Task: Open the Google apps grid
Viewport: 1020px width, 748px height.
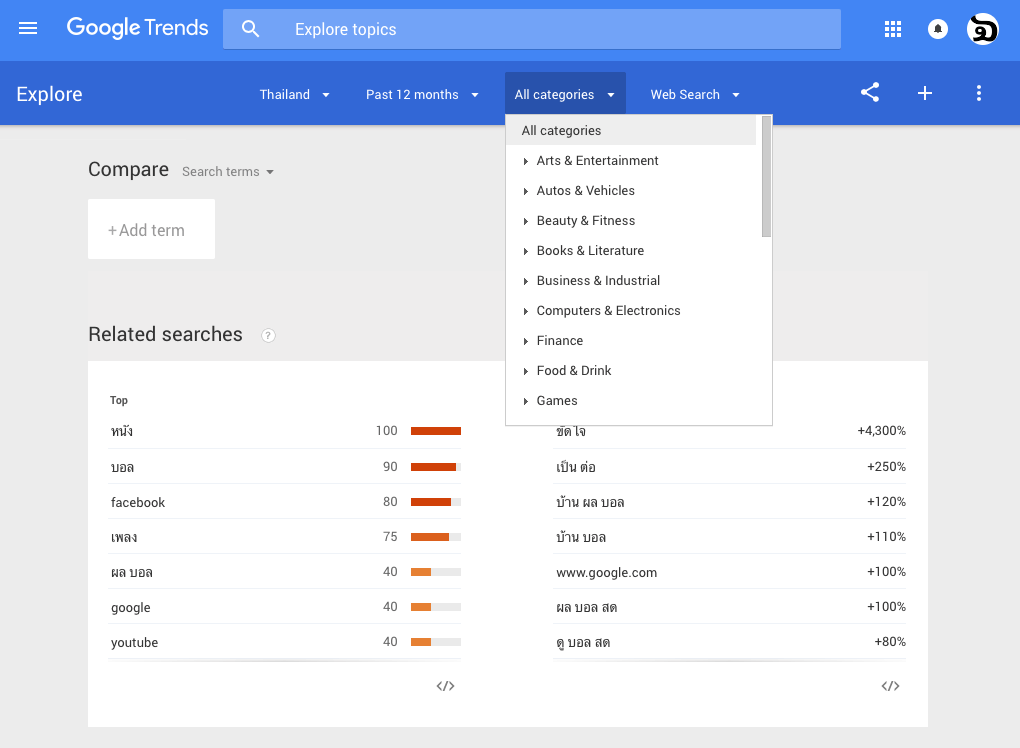Action: point(892,29)
